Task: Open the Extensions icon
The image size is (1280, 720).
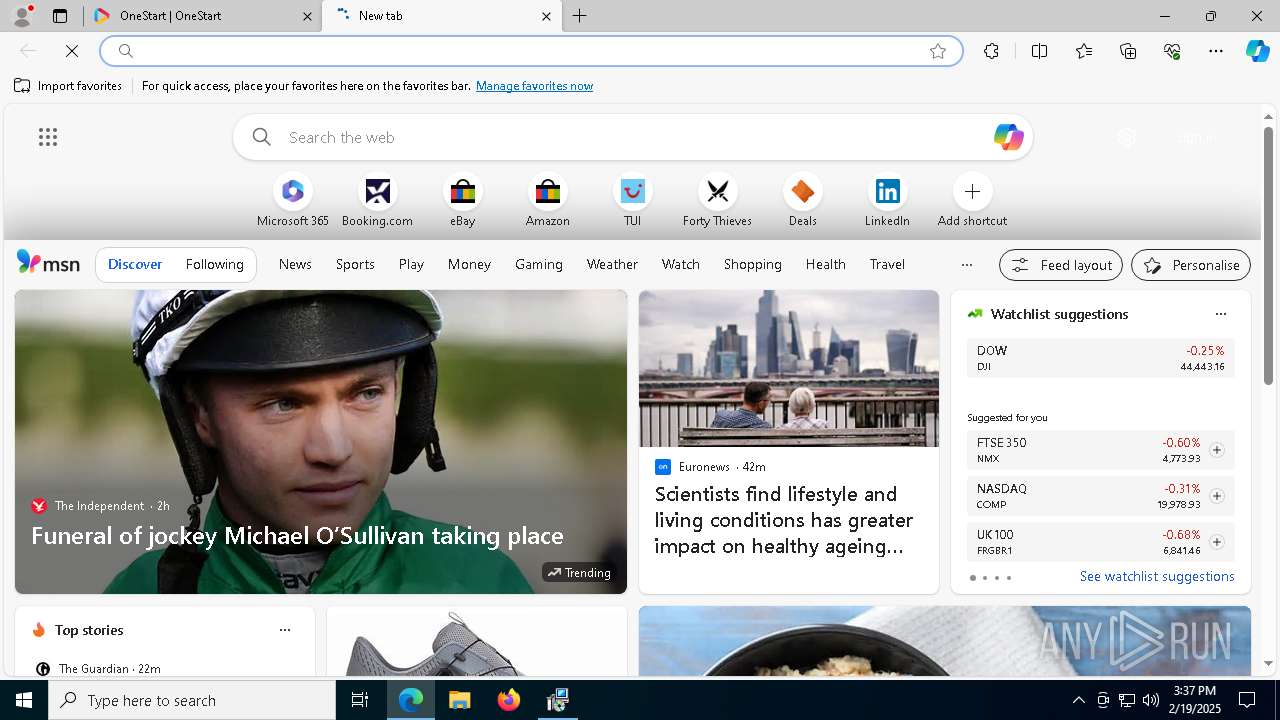Action: tap(991, 51)
